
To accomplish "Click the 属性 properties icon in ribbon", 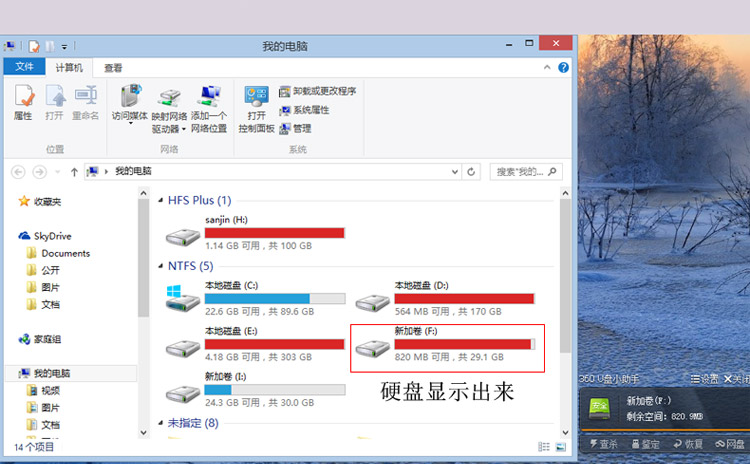I will (x=23, y=102).
